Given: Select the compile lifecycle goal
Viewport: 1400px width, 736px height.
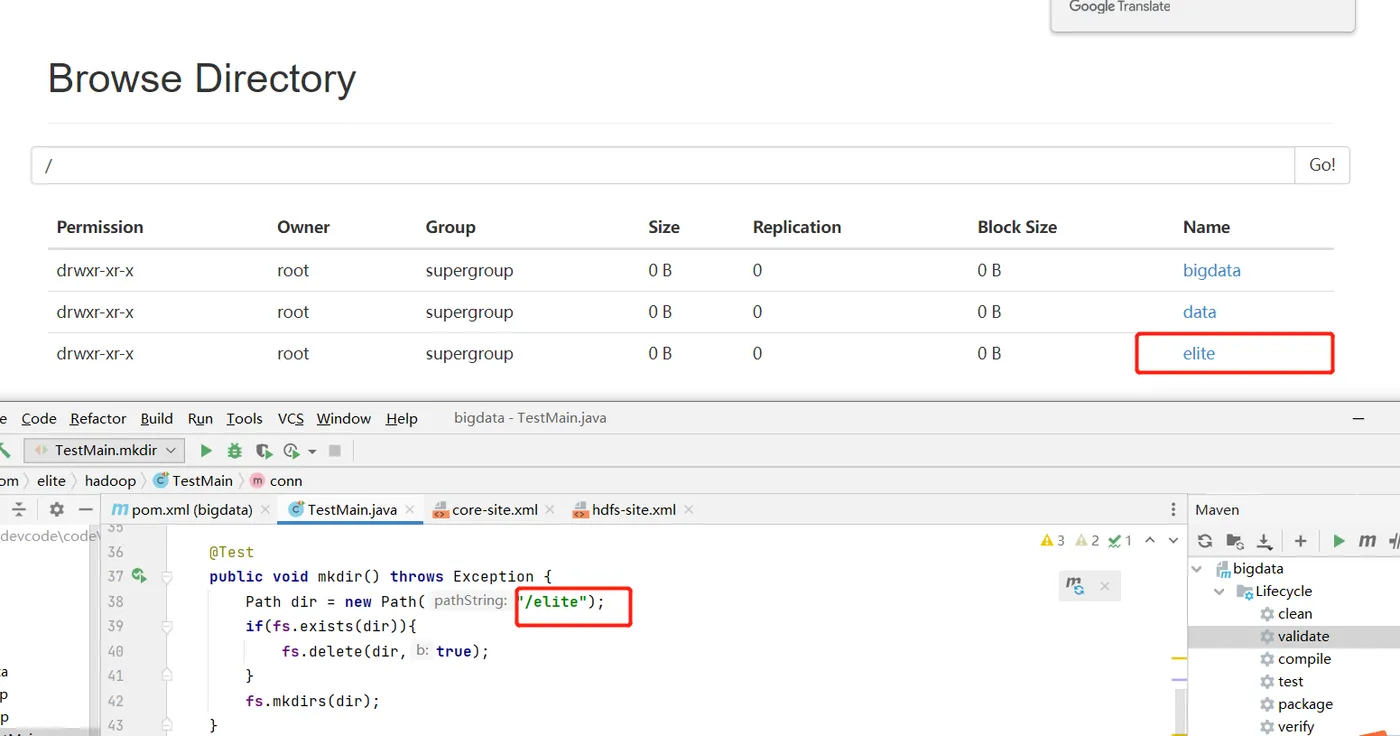Looking at the screenshot, I should click(x=1304, y=659).
